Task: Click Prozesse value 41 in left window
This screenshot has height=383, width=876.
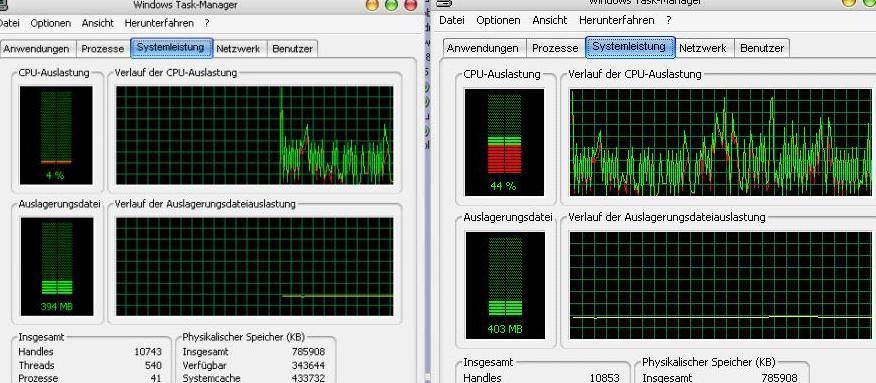Action: click(x=156, y=378)
